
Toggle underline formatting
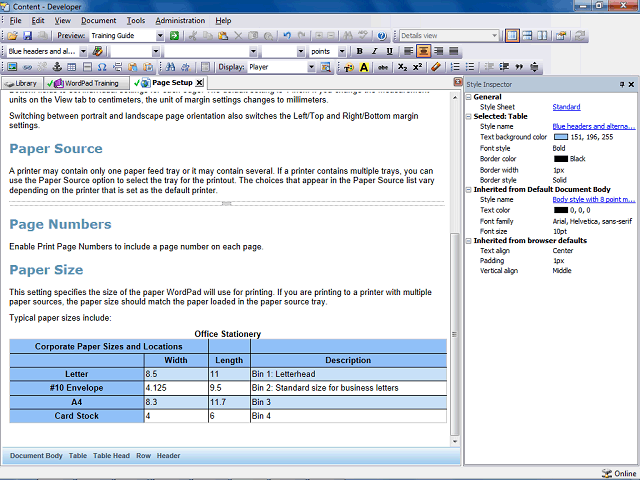pos(389,51)
